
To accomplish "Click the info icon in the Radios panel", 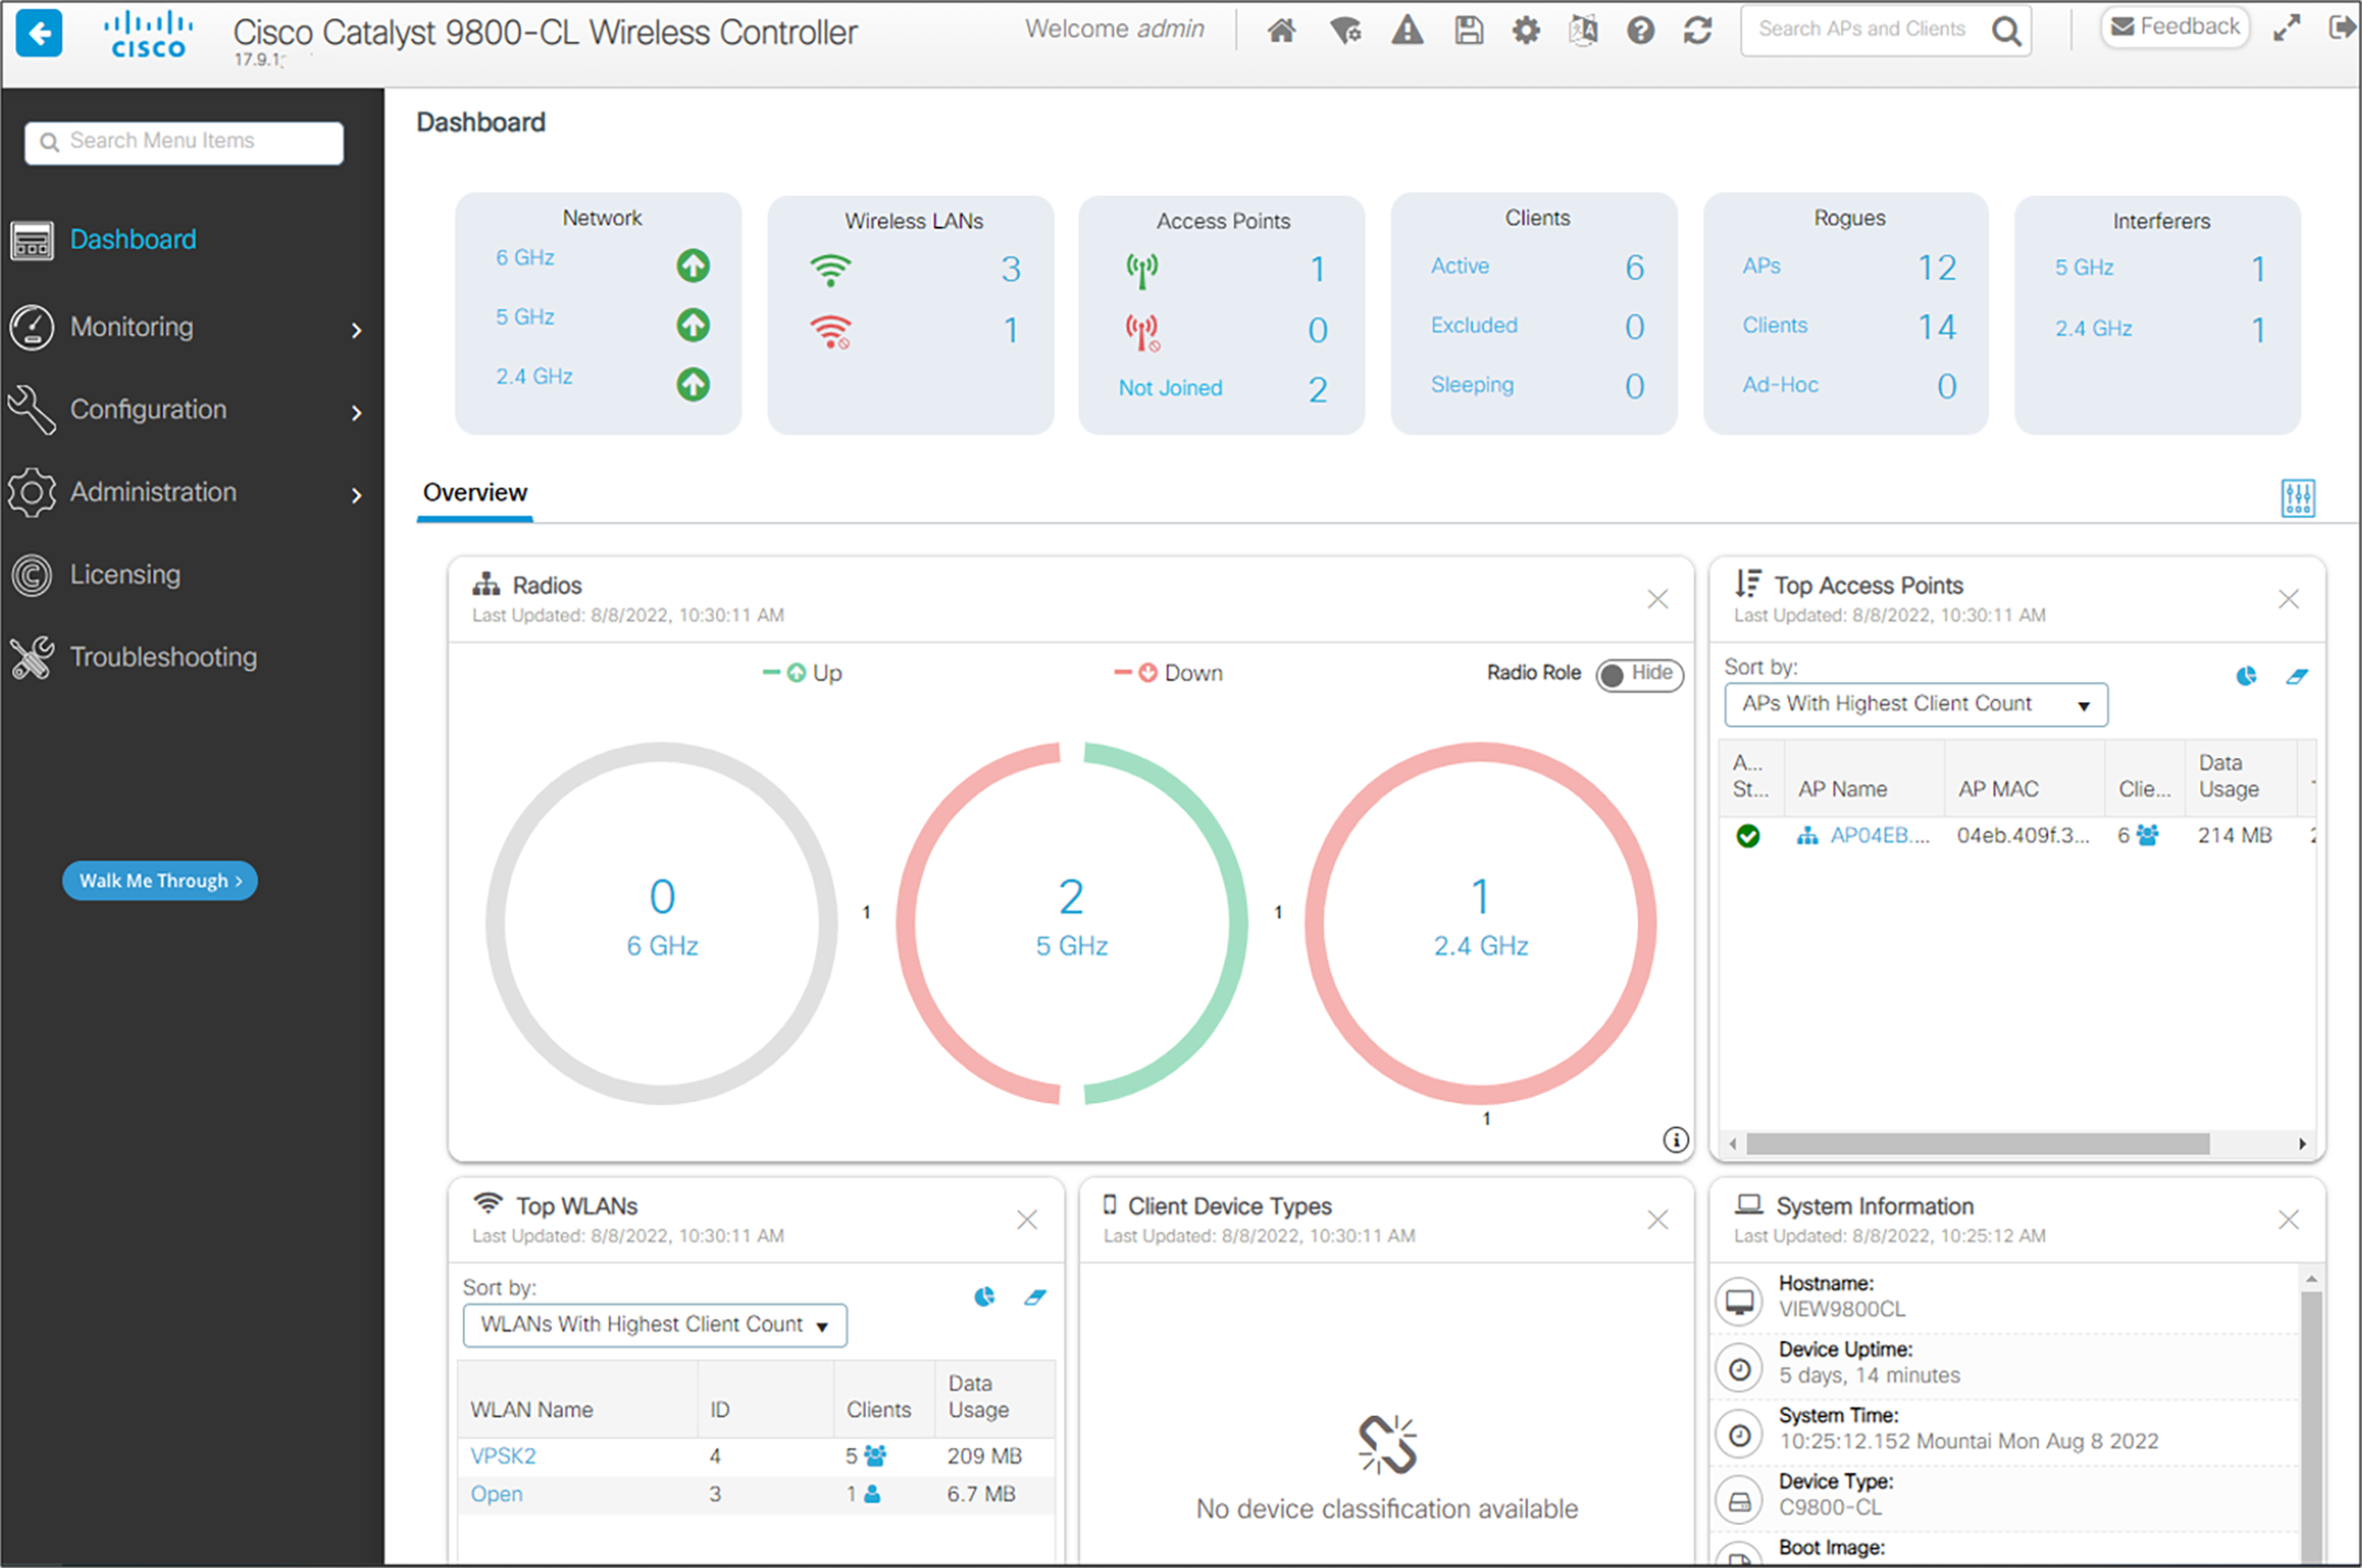I will (x=1676, y=1139).
